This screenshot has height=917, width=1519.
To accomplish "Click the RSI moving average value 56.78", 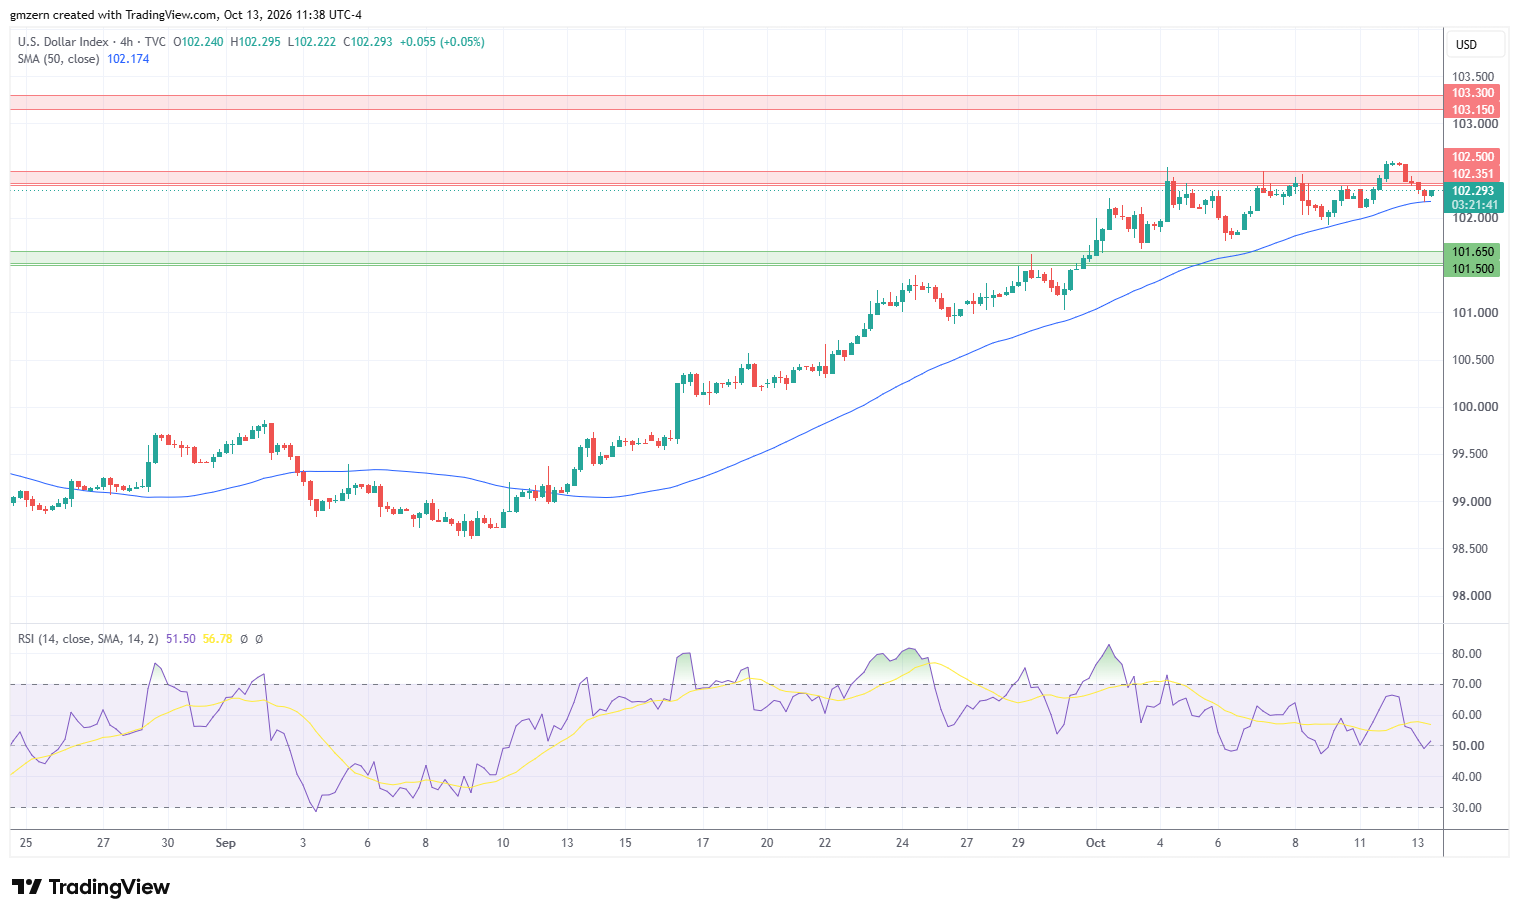I will click(x=217, y=639).
